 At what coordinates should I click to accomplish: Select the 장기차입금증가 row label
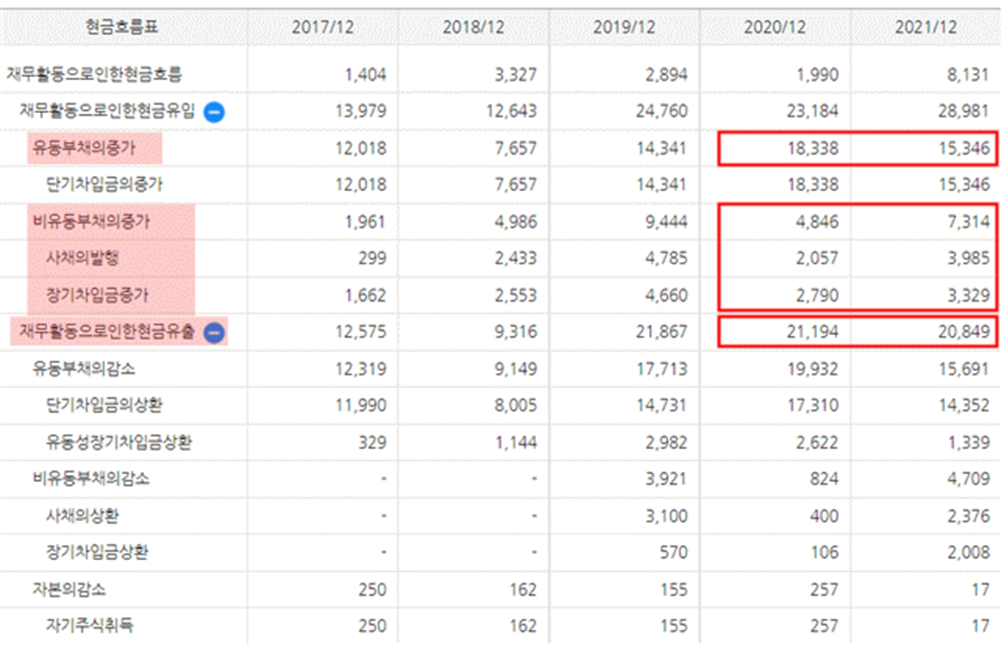tap(97, 295)
